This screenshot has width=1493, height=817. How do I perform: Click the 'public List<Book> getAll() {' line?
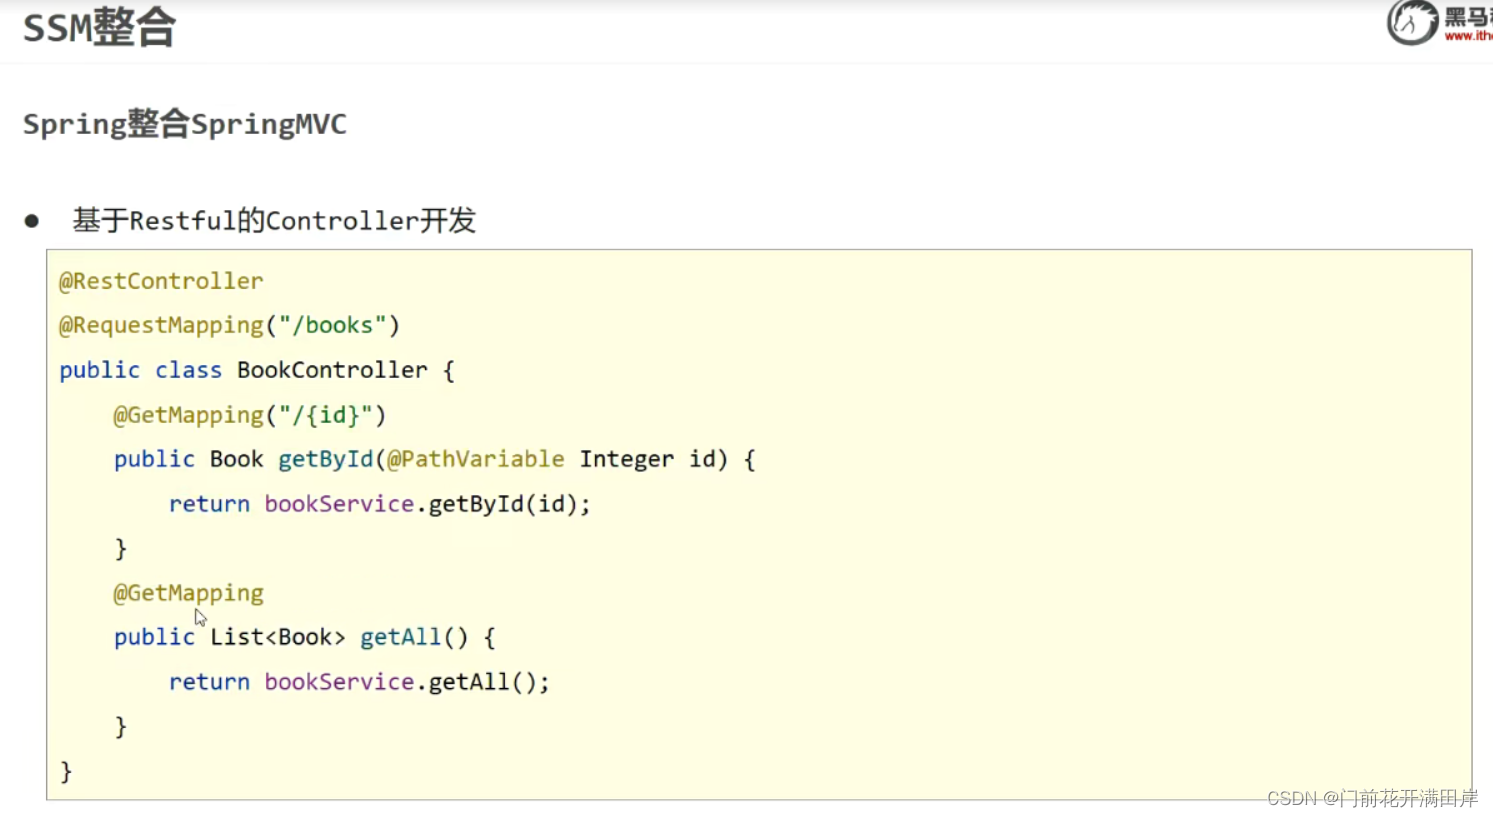(305, 637)
